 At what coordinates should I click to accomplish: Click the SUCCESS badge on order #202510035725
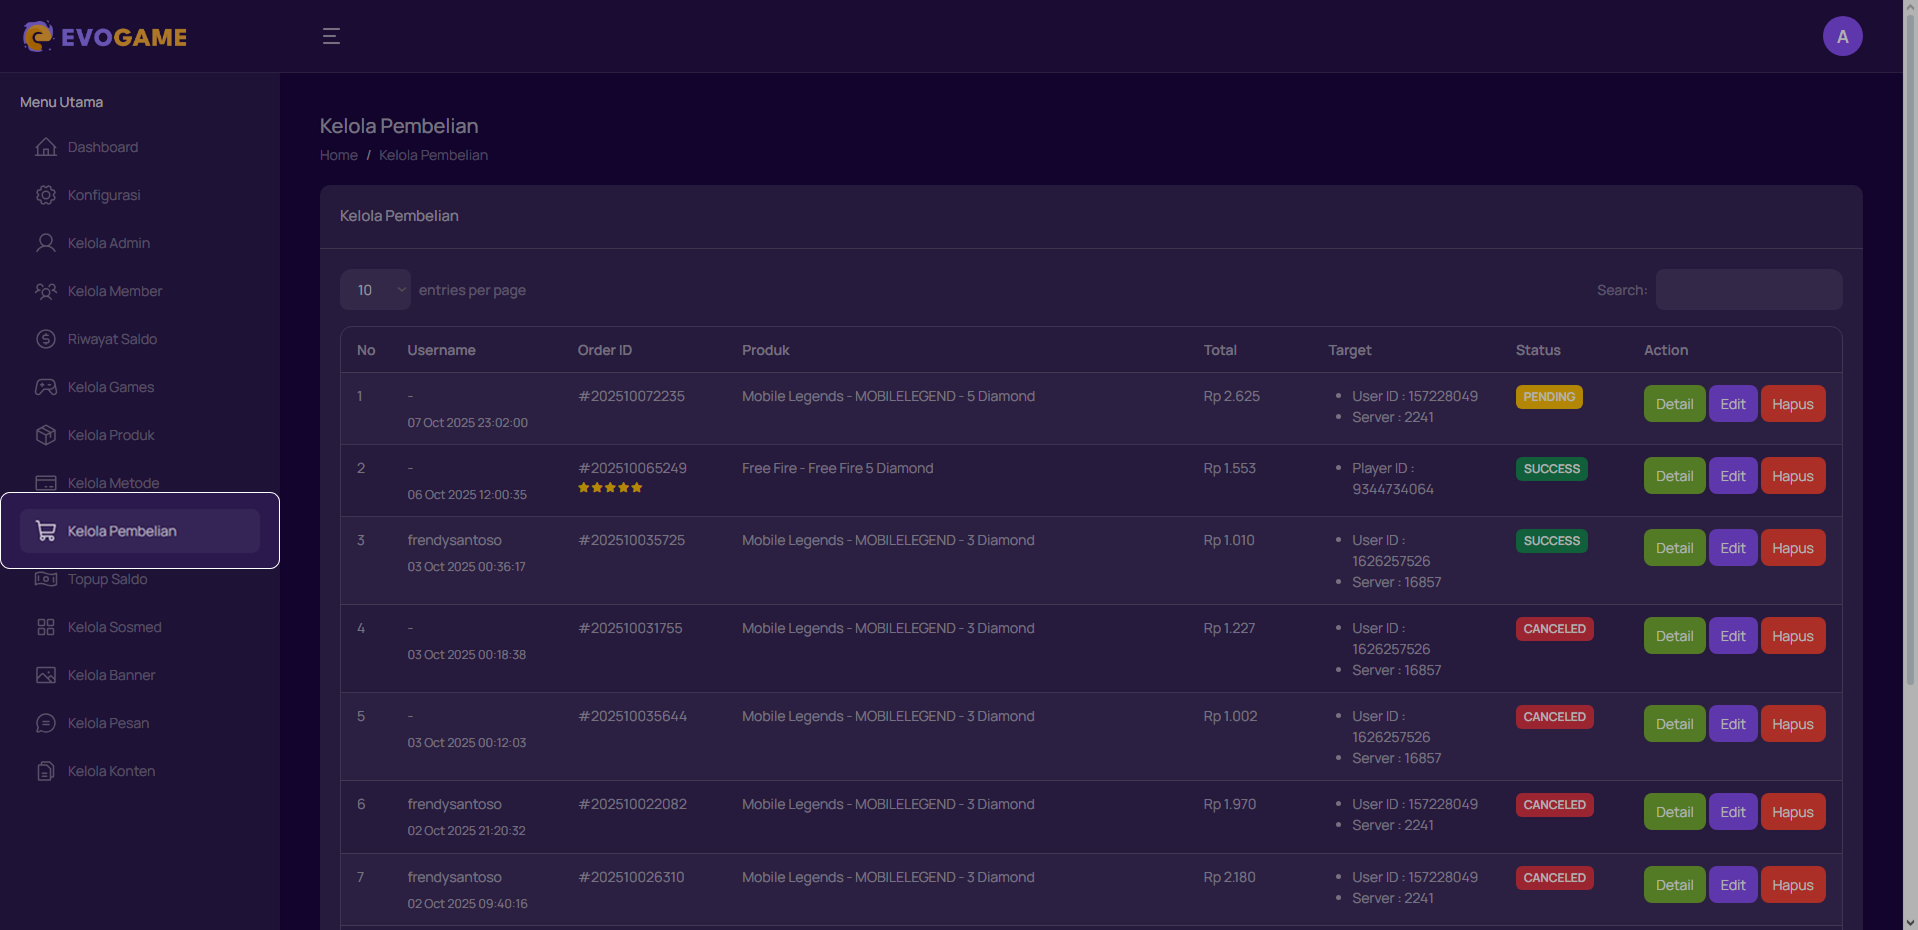(1552, 541)
